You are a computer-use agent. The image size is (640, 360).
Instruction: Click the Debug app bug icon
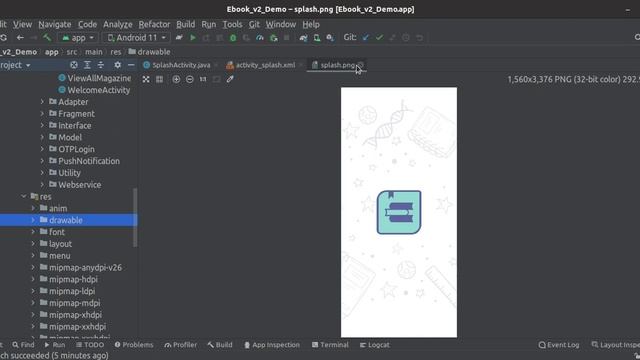[x=233, y=38]
